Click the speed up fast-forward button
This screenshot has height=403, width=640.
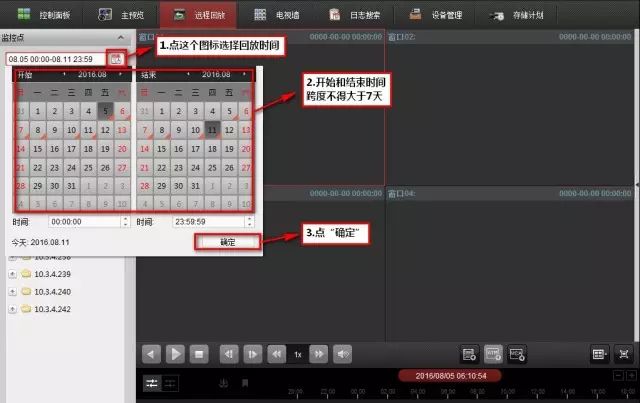(x=318, y=353)
